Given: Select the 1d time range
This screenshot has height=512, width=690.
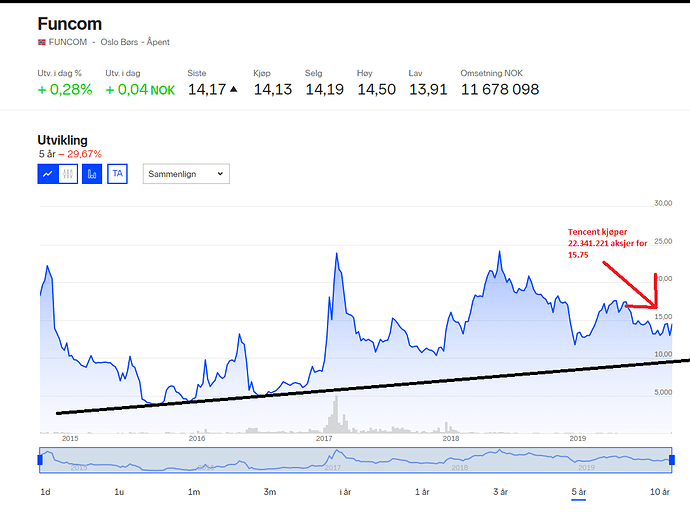Looking at the screenshot, I should 45,492.
